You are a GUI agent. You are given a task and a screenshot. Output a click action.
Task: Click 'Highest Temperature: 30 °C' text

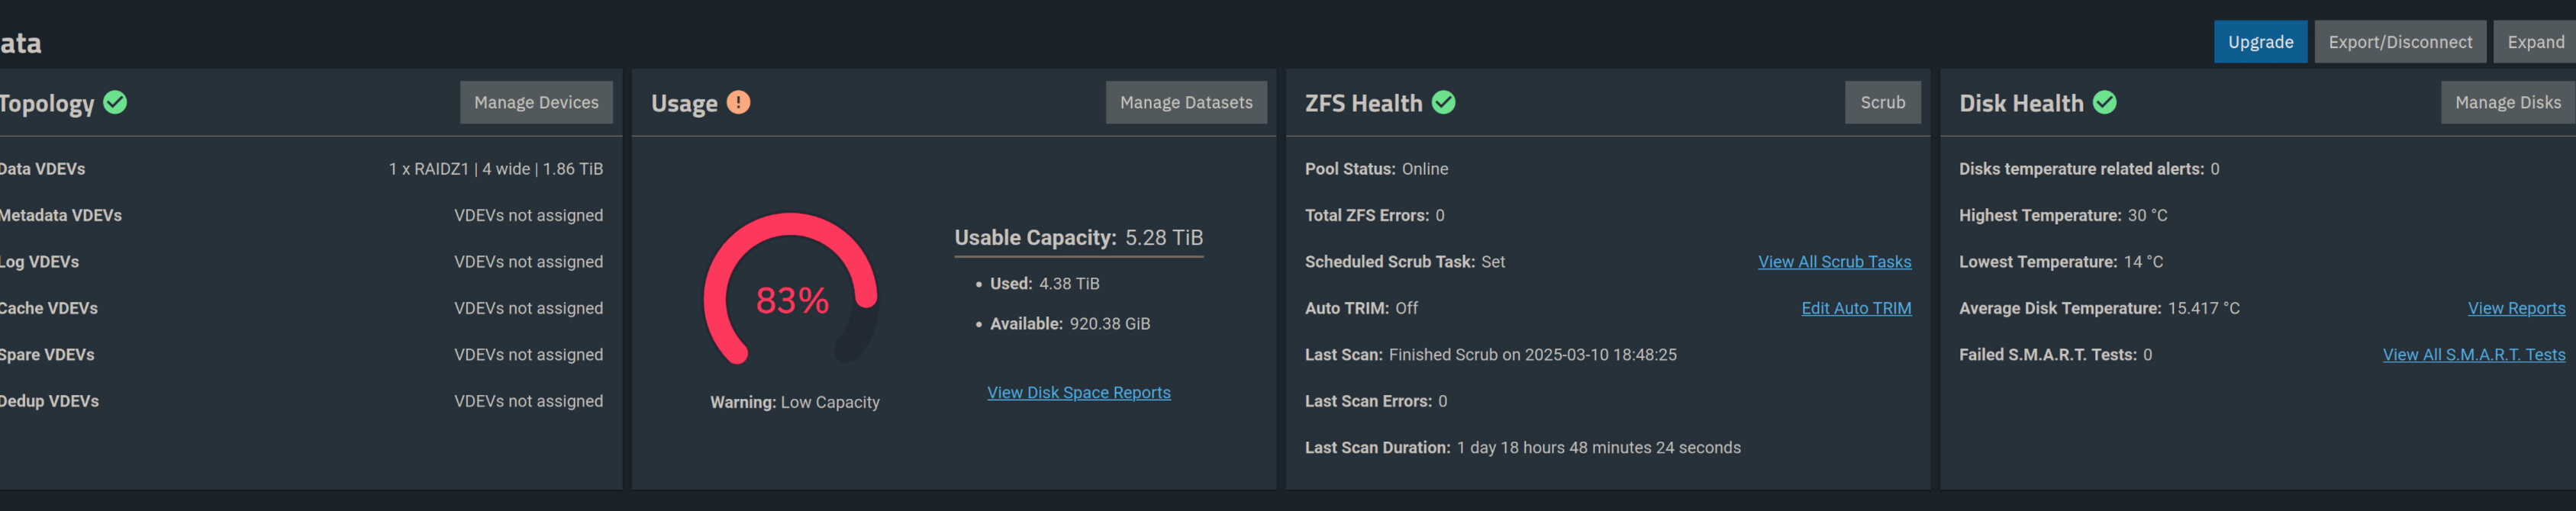pyautogui.click(x=2062, y=215)
